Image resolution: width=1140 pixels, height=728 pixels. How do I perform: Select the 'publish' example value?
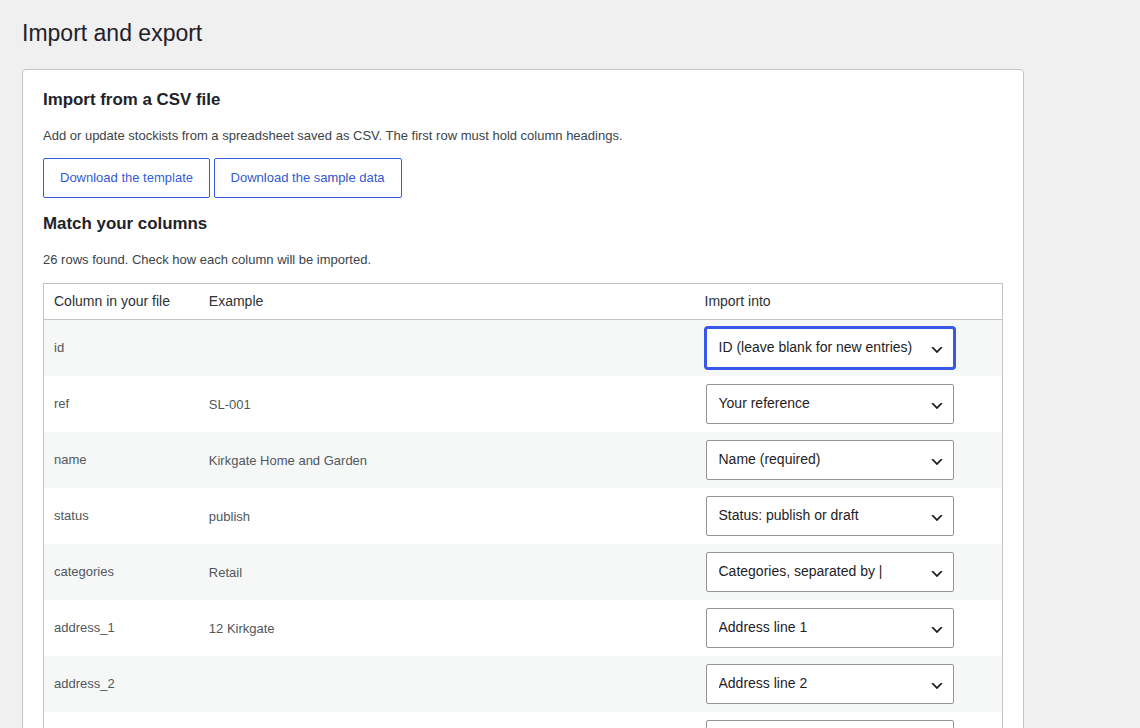tap(229, 516)
